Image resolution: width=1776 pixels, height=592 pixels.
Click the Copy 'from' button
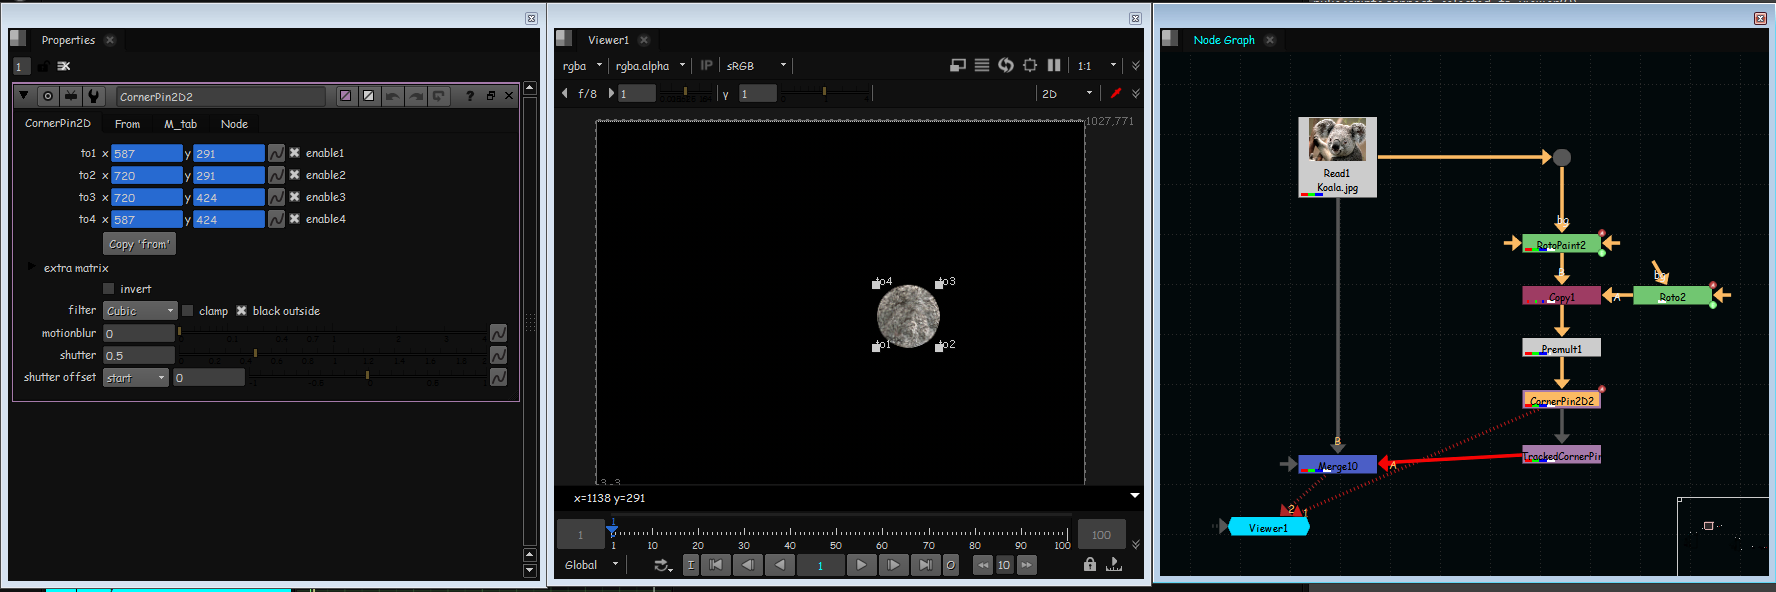click(x=139, y=244)
